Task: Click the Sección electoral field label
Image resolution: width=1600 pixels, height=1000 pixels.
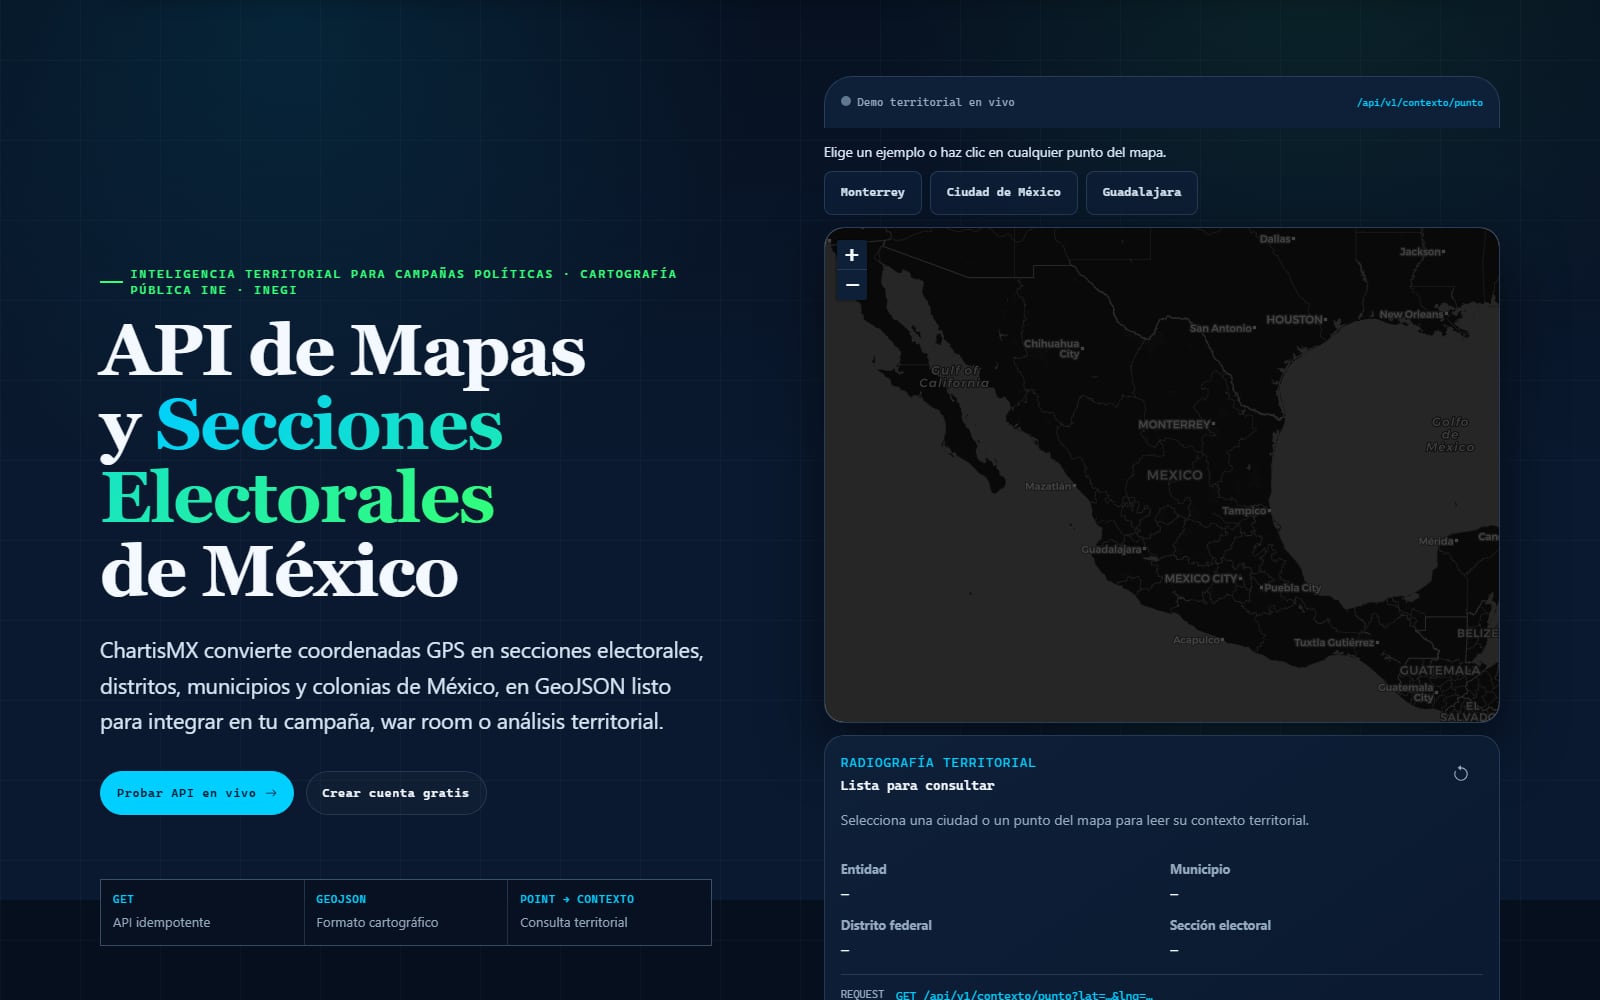Action: [x=1220, y=925]
